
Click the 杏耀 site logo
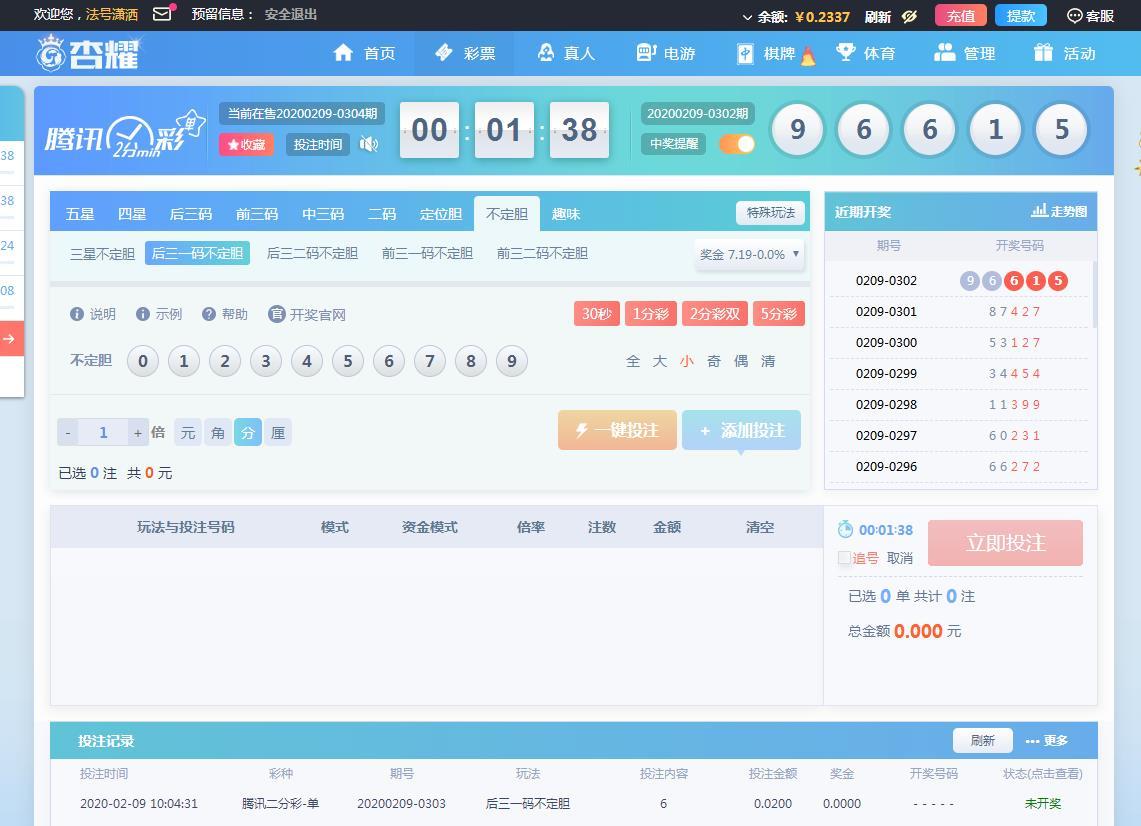click(x=88, y=53)
